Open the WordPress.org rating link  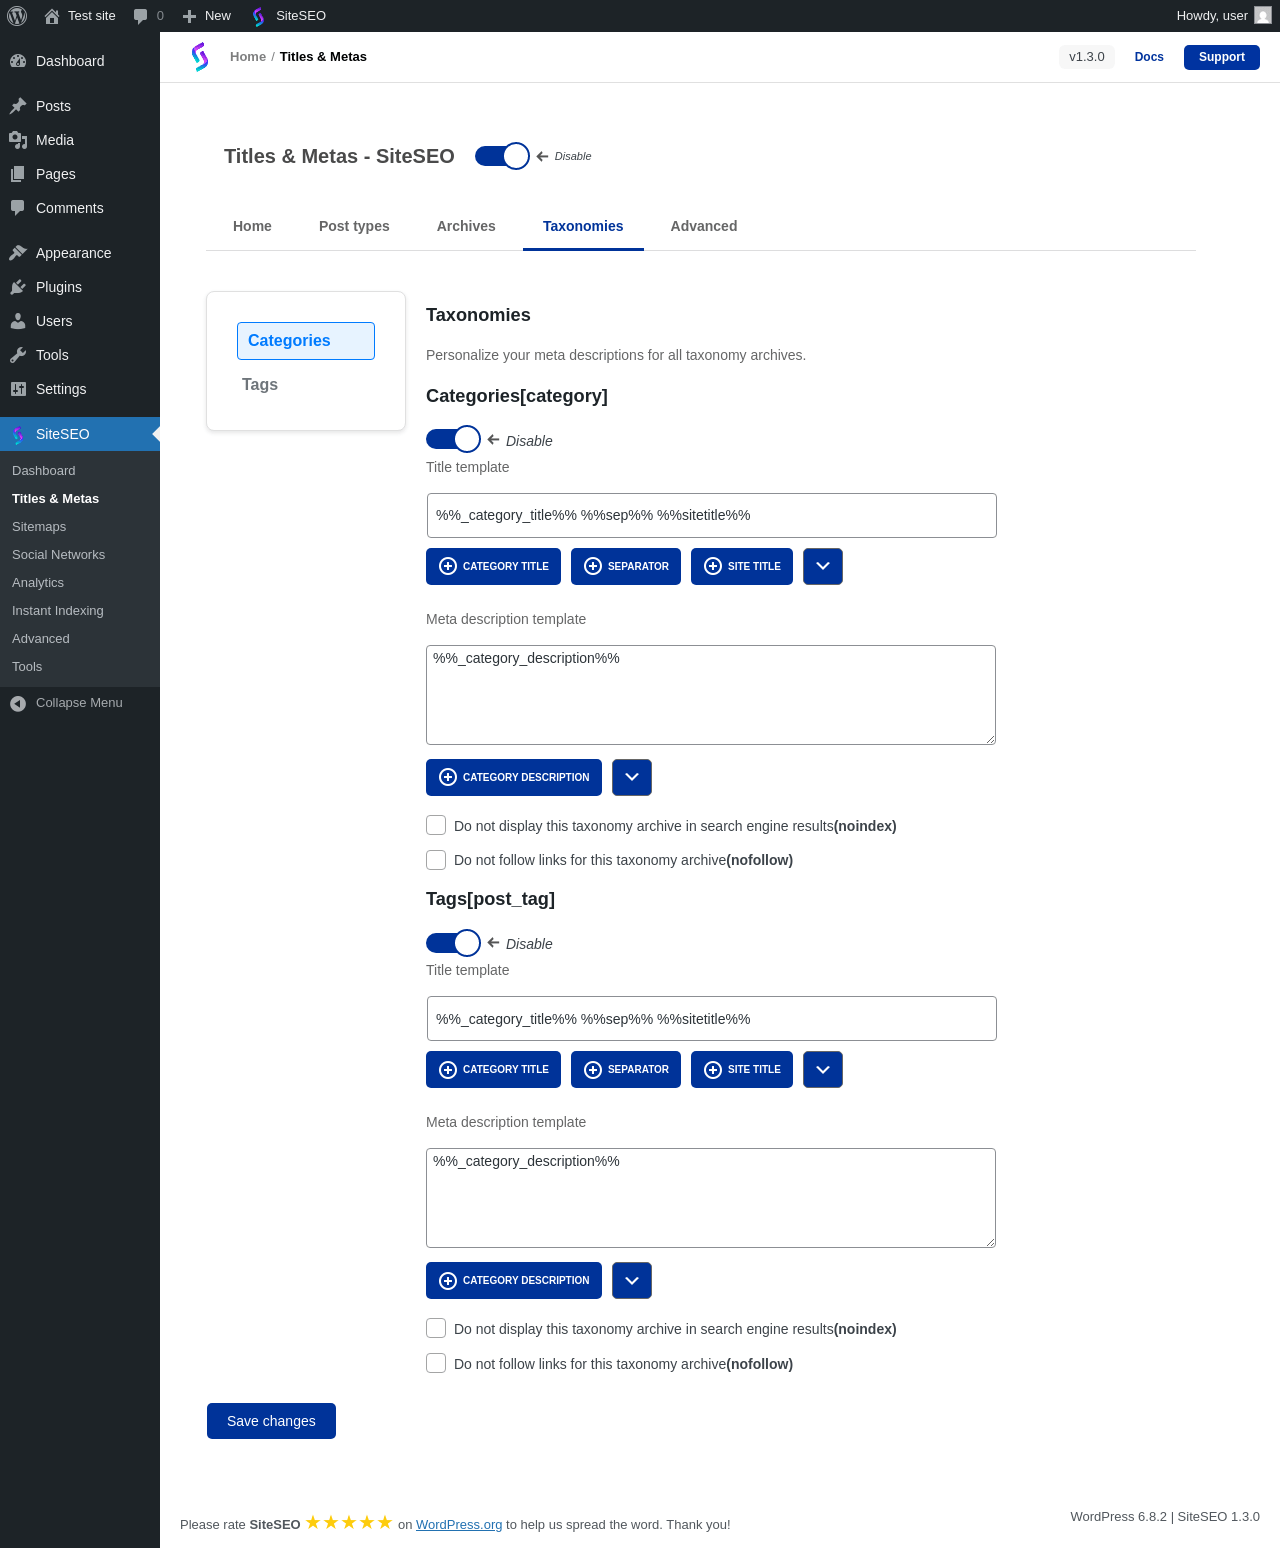coord(459,1524)
